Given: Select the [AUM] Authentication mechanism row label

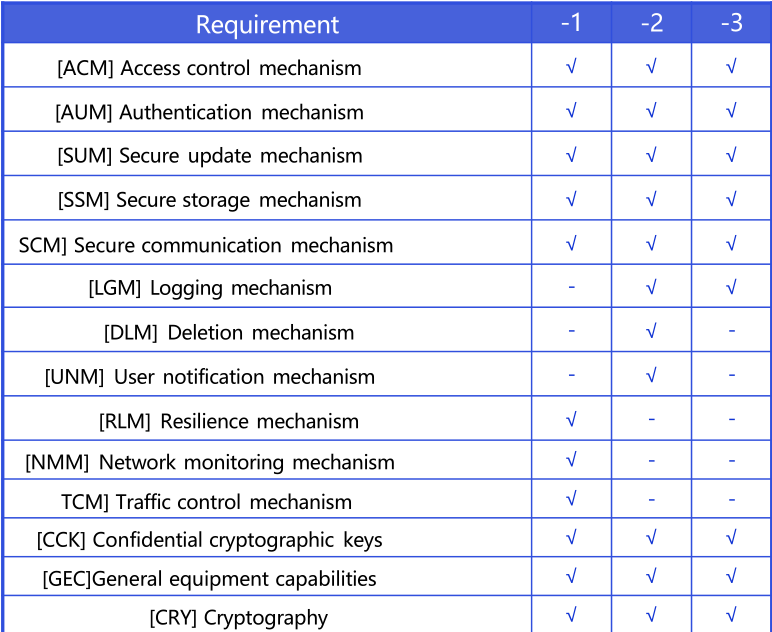Looking at the screenshot, I should 209,112.
